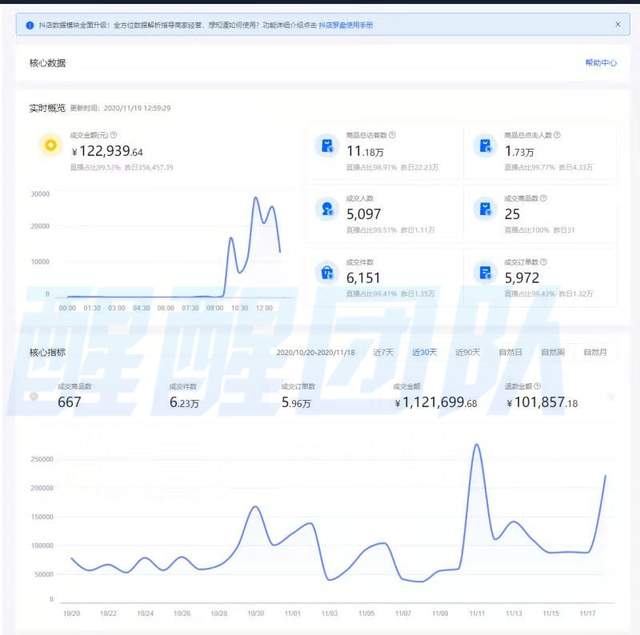This screenshot has width=640, height=635.
Task: Click the 商品总点击人数 card icon
Action: [x=485, y=146]
